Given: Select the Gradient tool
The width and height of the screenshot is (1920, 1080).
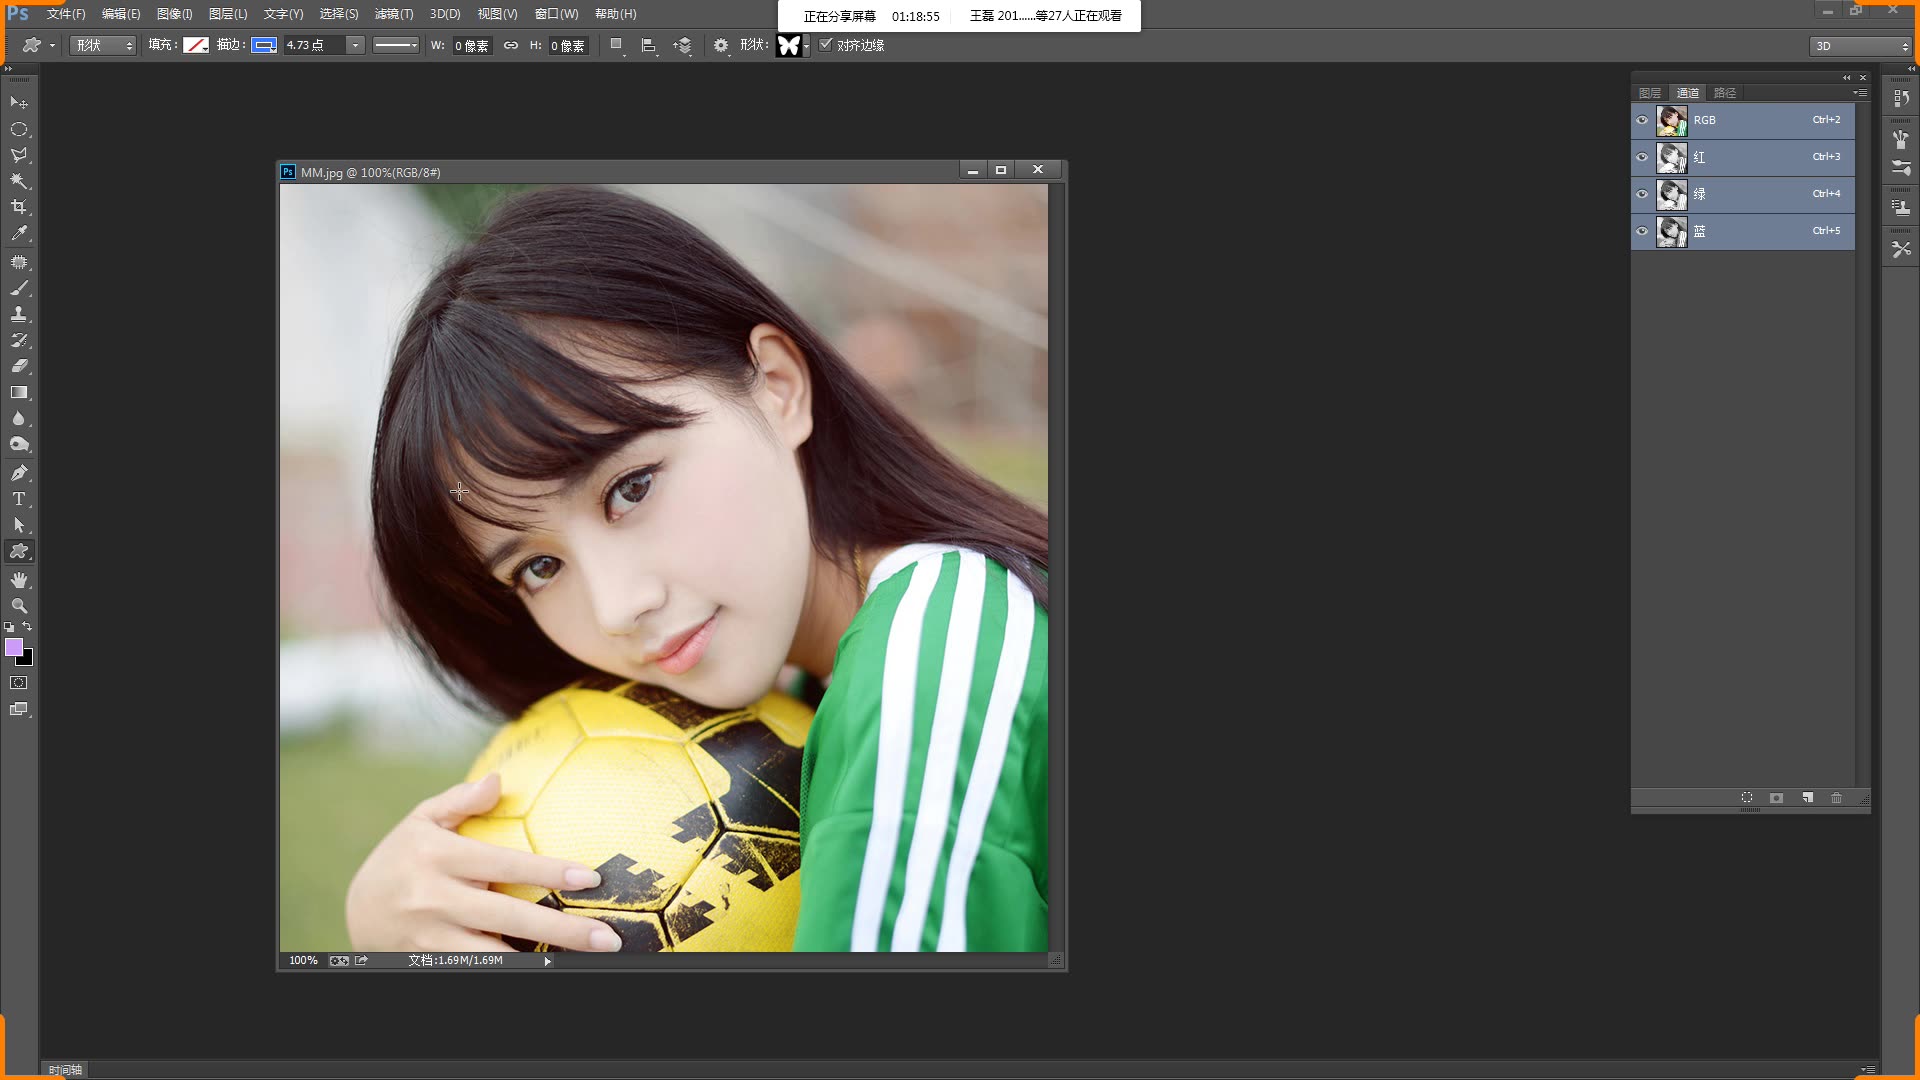Looking at the screenshot, I should [x=19, y=392].
